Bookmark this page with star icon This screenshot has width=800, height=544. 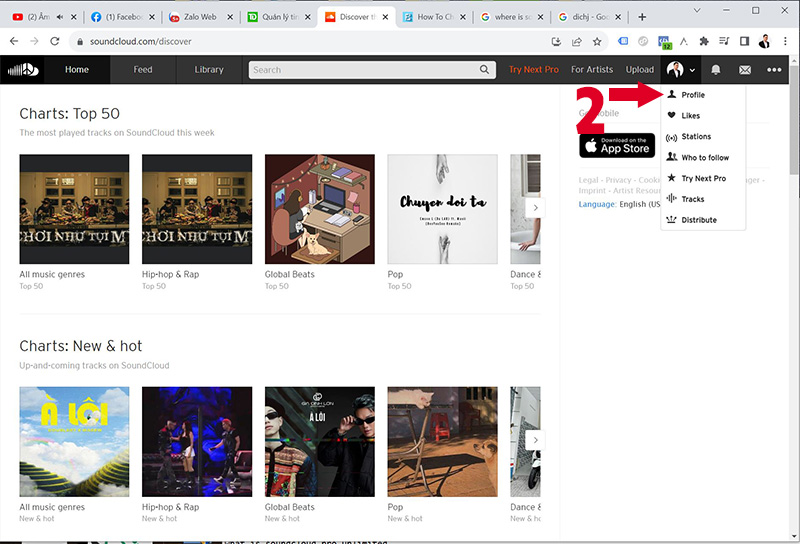pyautogui.click(x=597, y=42)
